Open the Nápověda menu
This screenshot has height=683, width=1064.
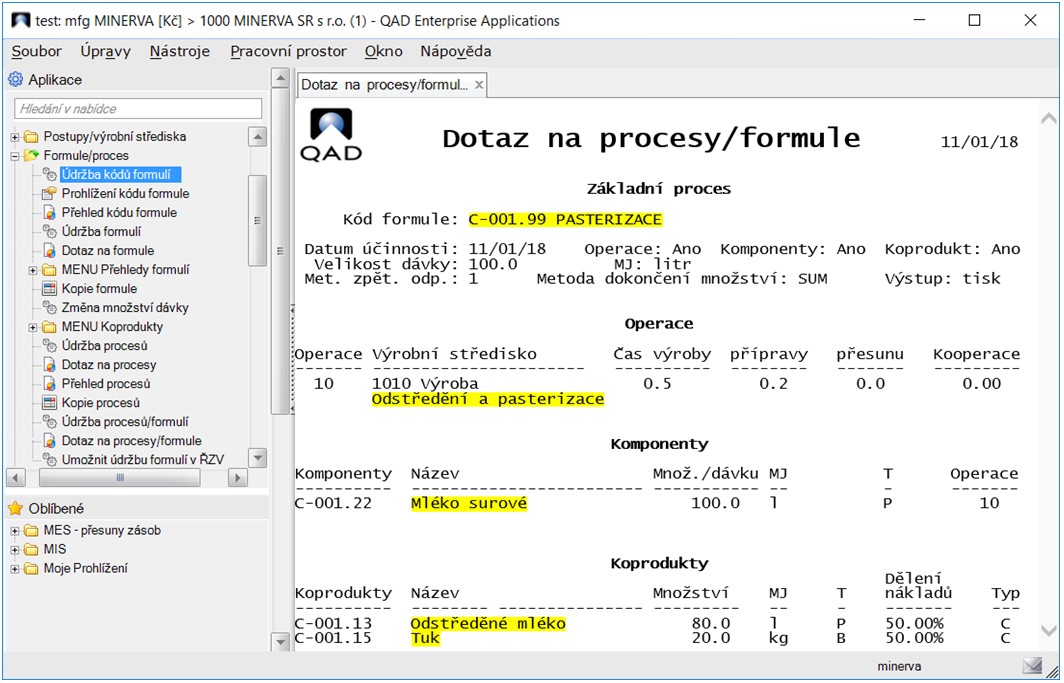pyautogui.click(x=455, y=52)
